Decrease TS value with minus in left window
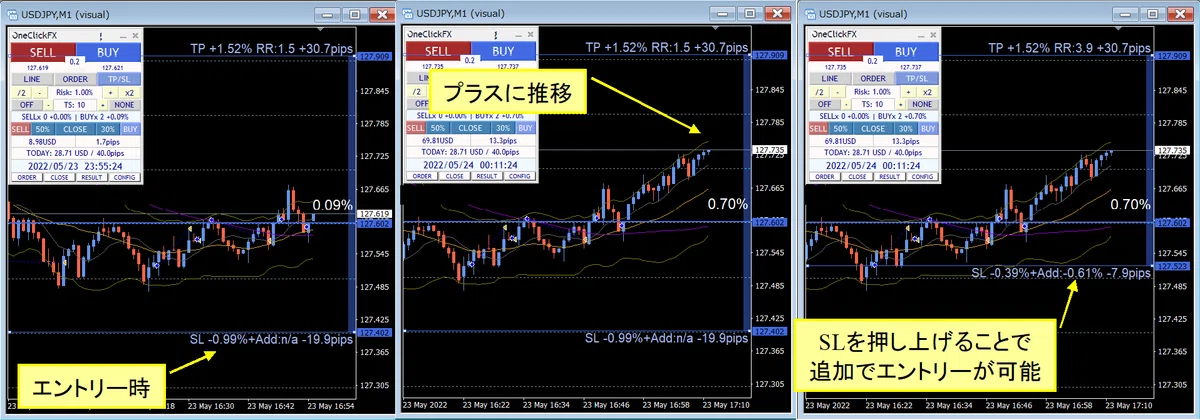 click(x=48, y=105)
